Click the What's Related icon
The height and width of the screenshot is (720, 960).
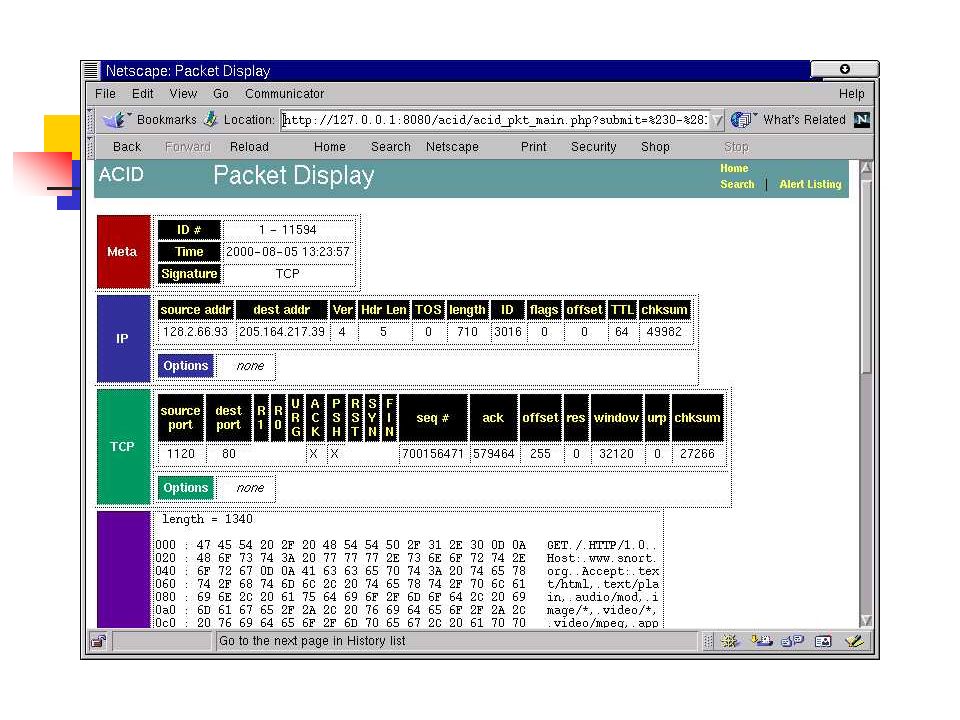pyautogui.click(x=742, y=119)
